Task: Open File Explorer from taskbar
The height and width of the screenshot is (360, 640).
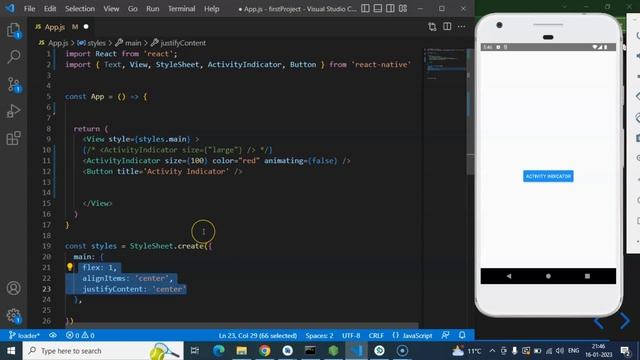Action: pos(242,351)
